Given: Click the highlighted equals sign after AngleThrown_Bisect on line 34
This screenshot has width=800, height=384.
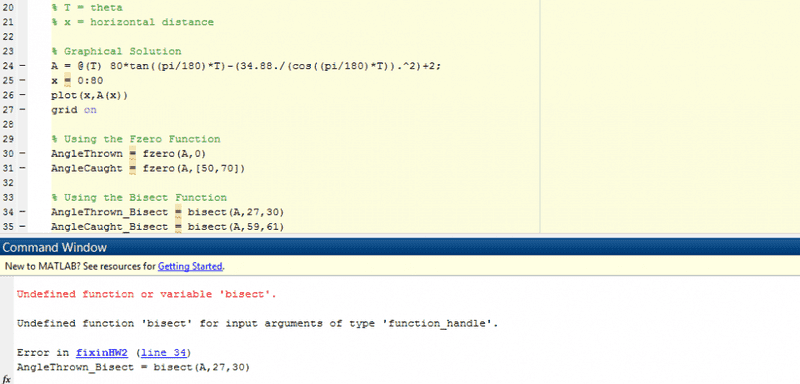Looking at the screenshot, I should pyautogui.click(x=178, y=212).
